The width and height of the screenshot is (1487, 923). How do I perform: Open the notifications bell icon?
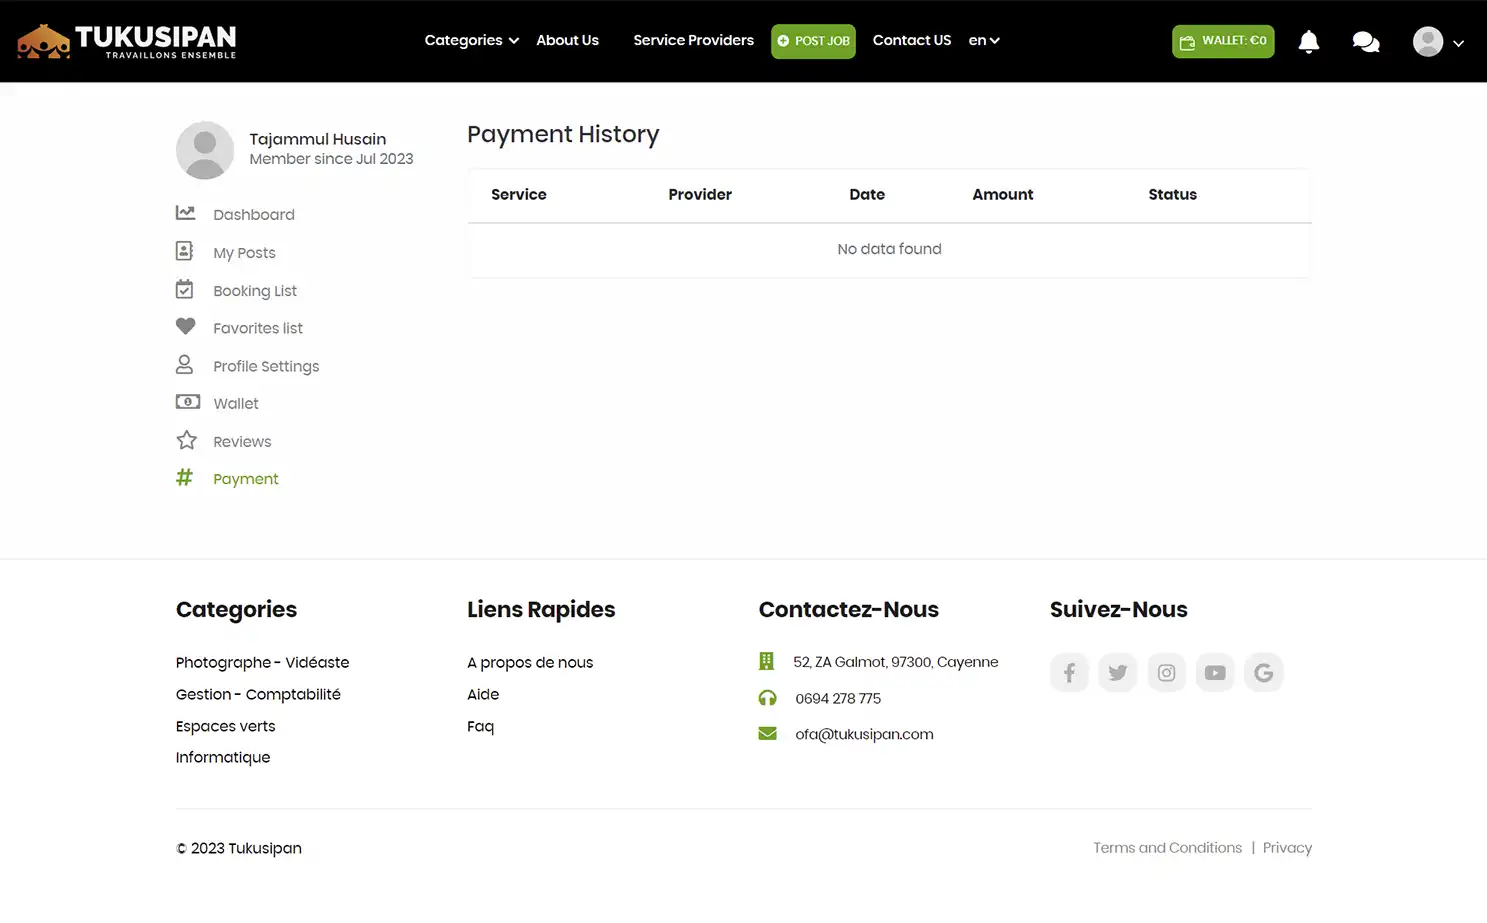(x=1308, y=41)
